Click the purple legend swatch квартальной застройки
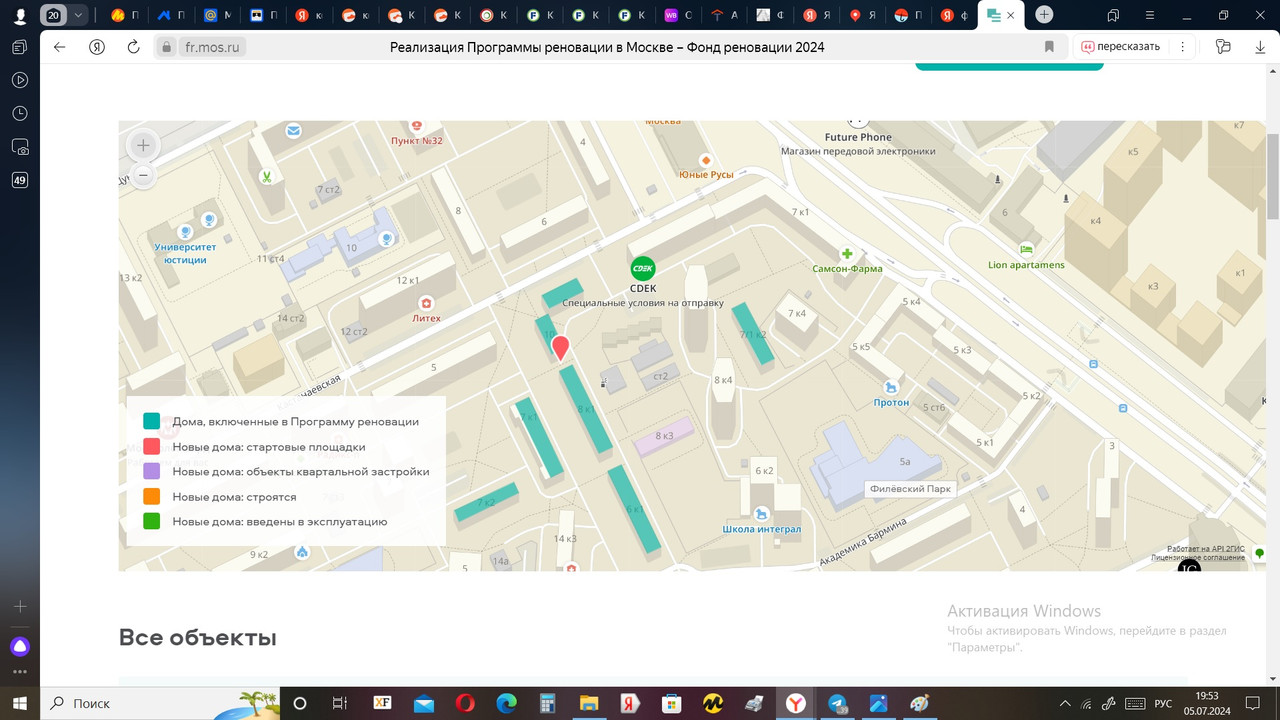The image size is (1280, 720). [x=152, y=471]
